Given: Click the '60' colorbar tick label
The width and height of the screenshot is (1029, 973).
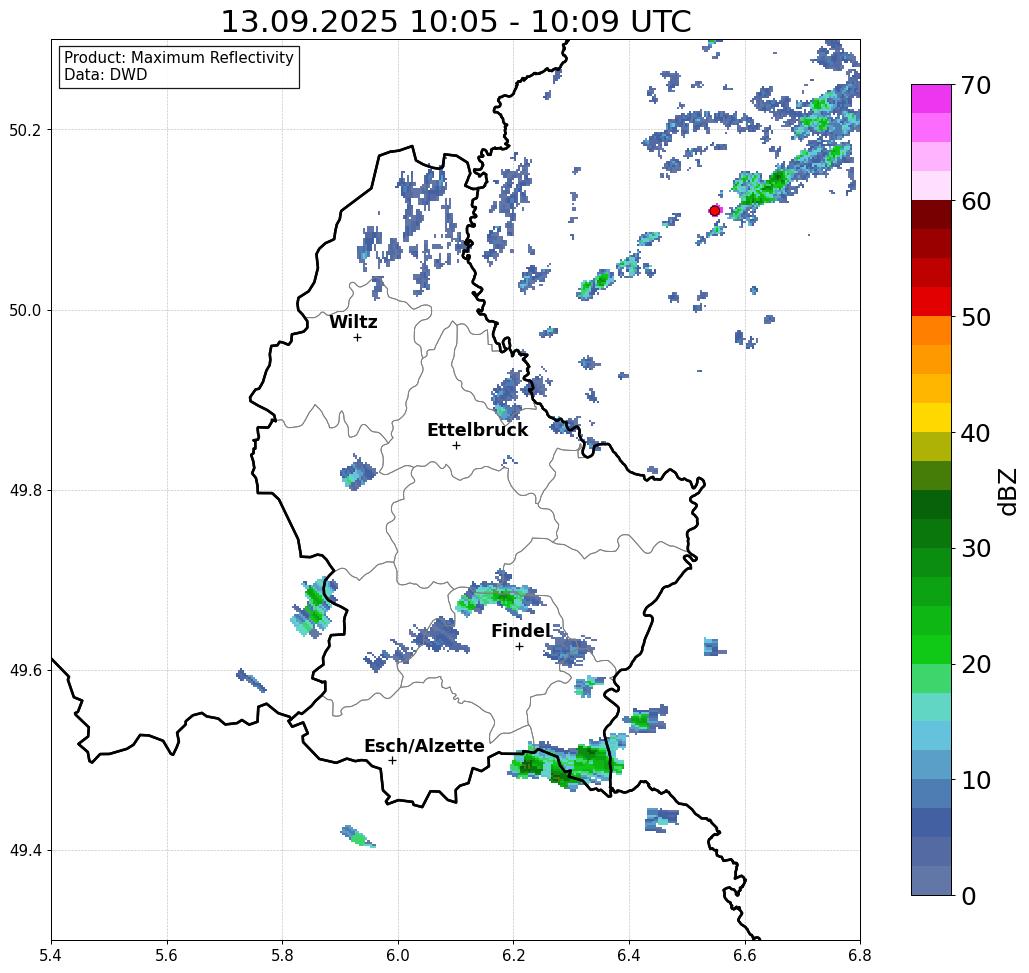Looking at the screenshot, I should click(975, 201).
